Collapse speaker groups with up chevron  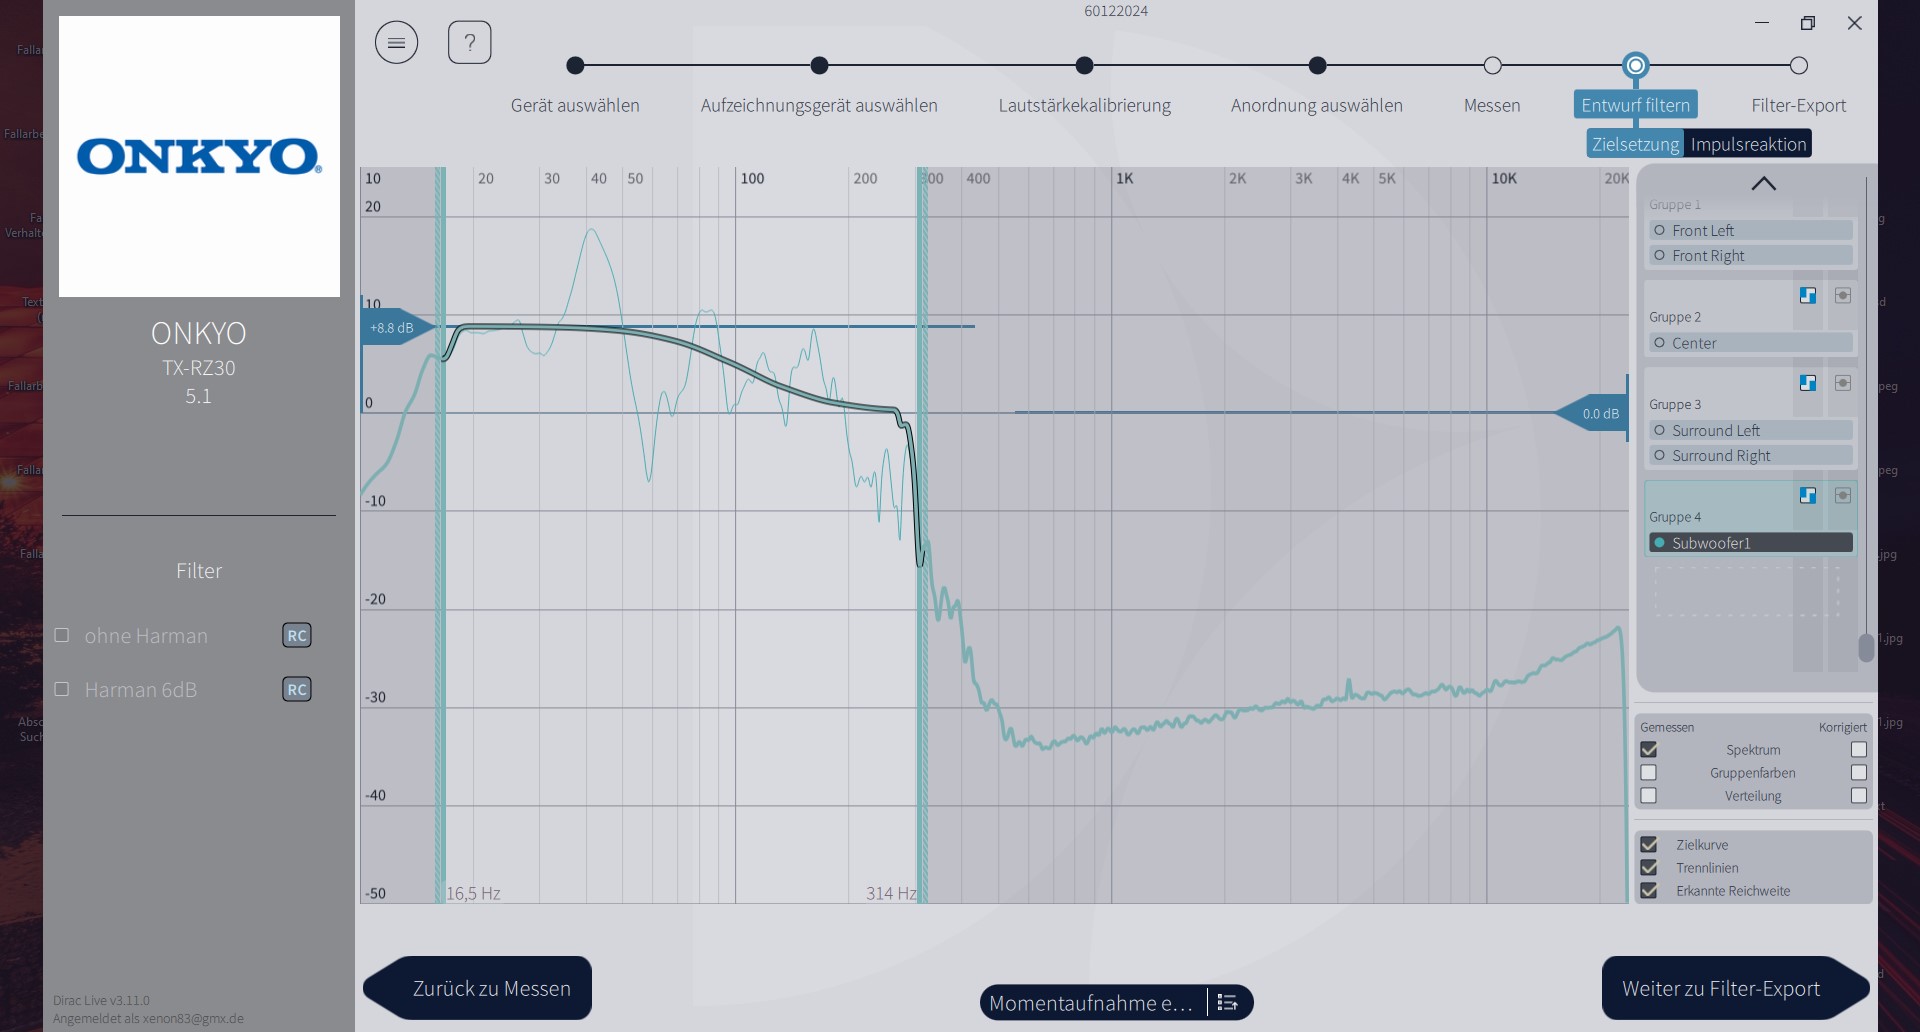click(1764, 184)
